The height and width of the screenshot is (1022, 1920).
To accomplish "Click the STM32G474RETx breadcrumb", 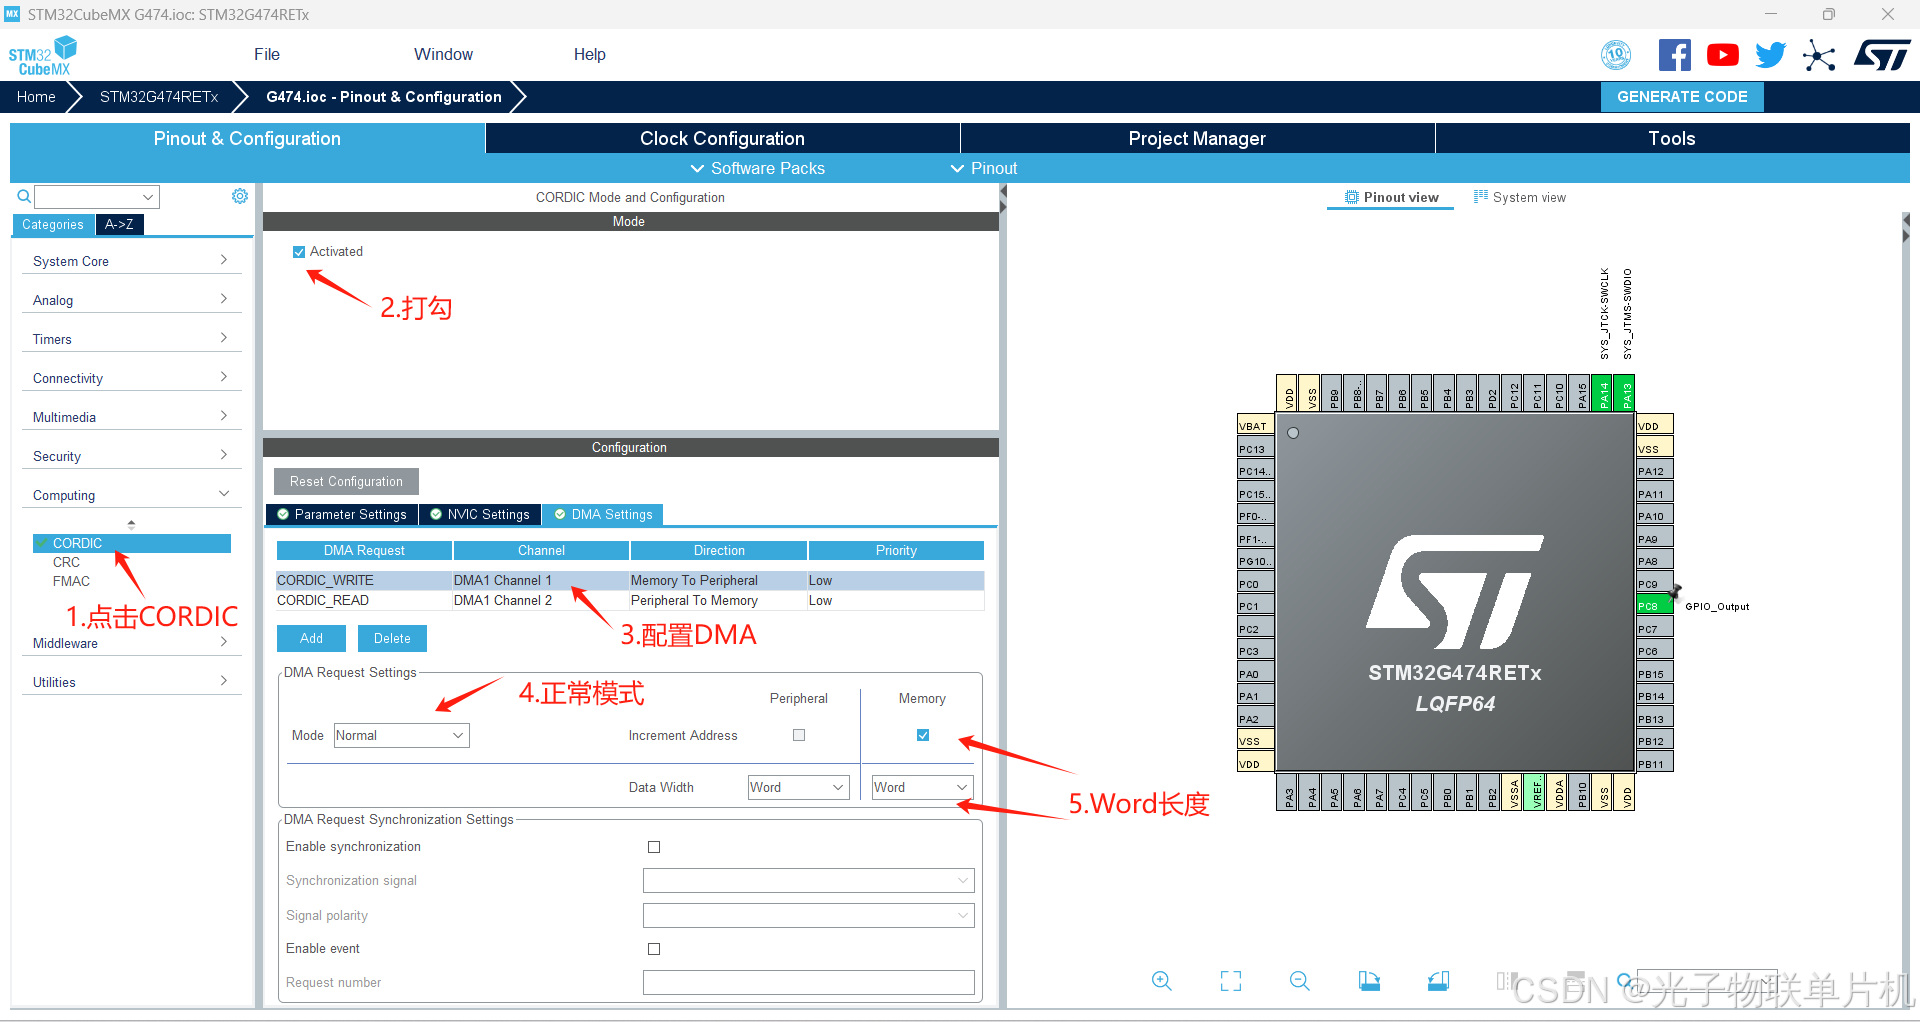I will pyautogui.click(x=159, y=97).
